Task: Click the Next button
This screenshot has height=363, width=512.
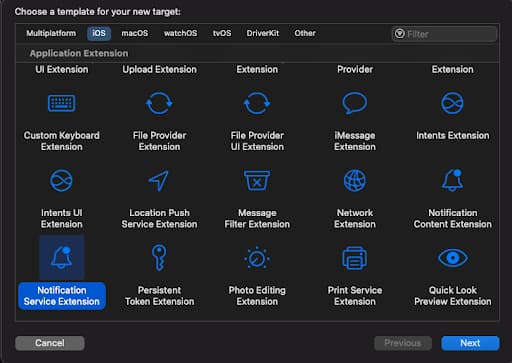Action: [470, 343]
